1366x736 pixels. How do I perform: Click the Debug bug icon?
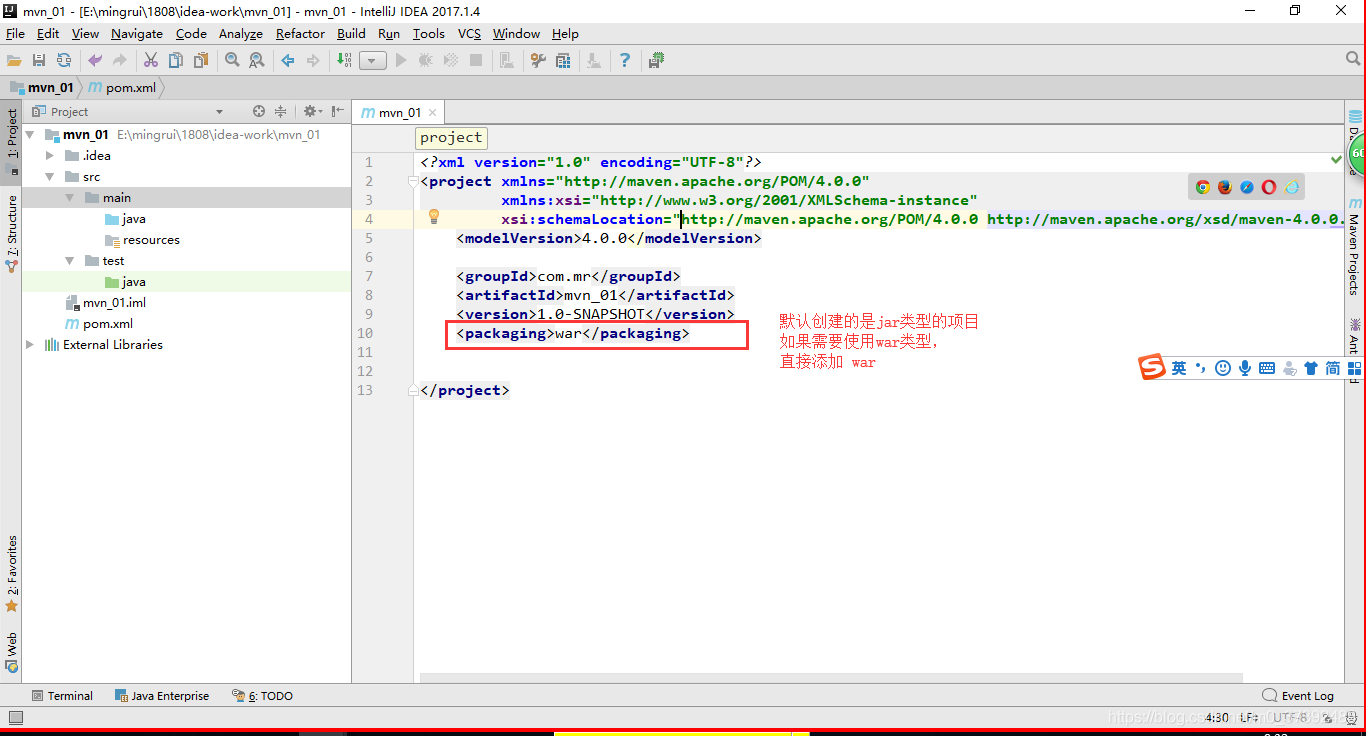click(426, 61)
